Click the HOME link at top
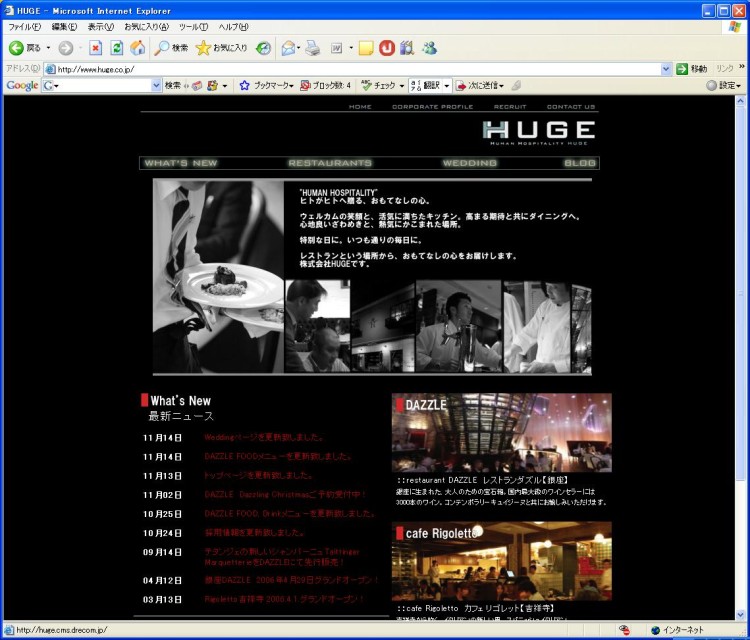Viewport: 750px width, 640px height. (x=360, y=107)
